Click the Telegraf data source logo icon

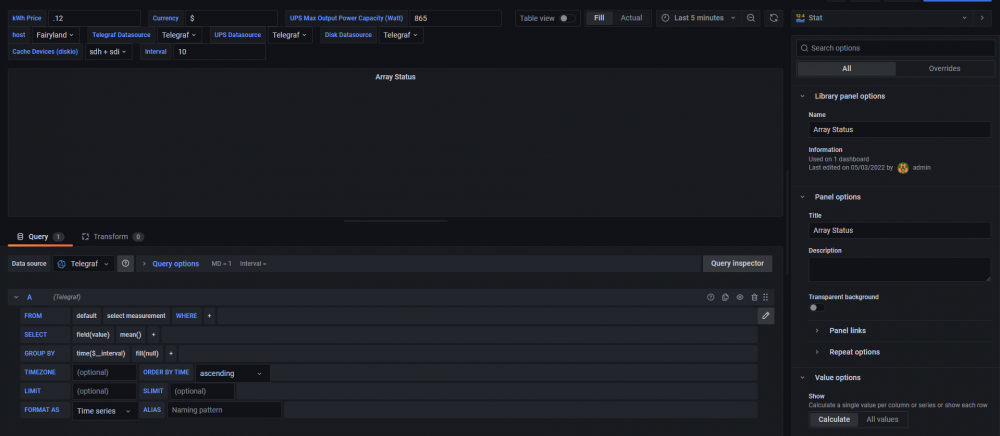(62, 264)
